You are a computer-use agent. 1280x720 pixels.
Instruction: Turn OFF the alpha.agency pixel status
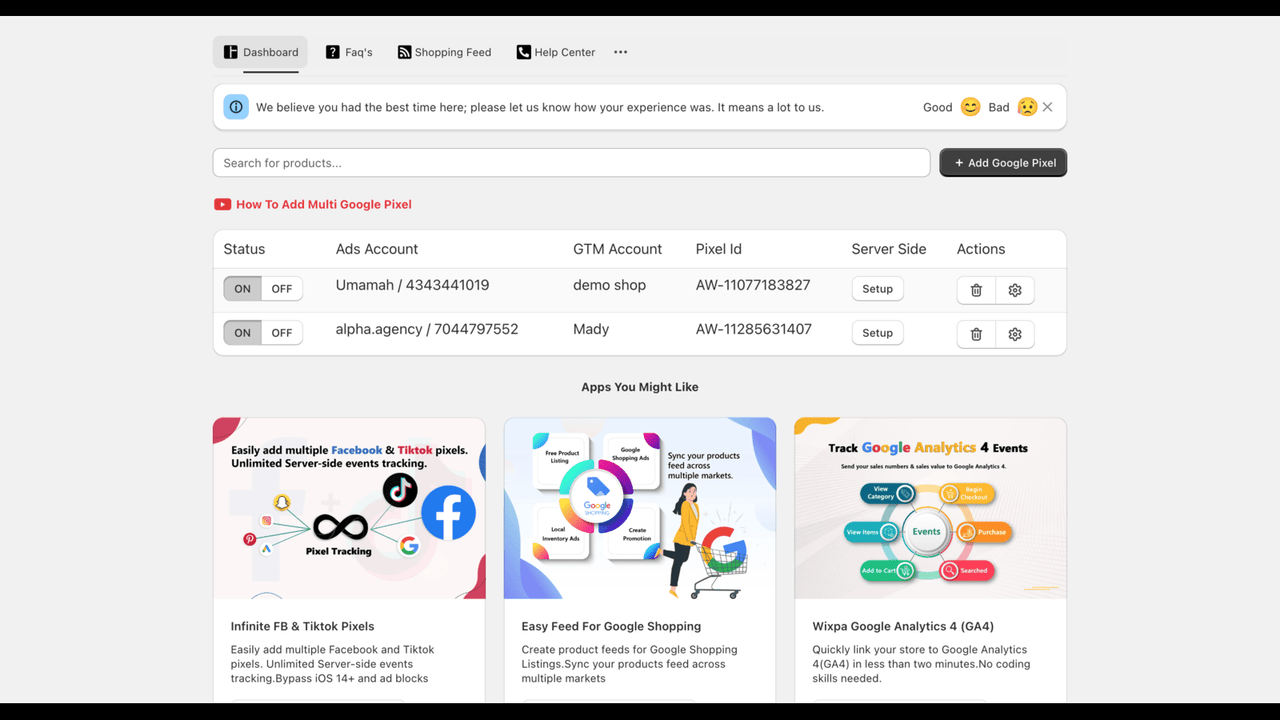click(282, 333)
